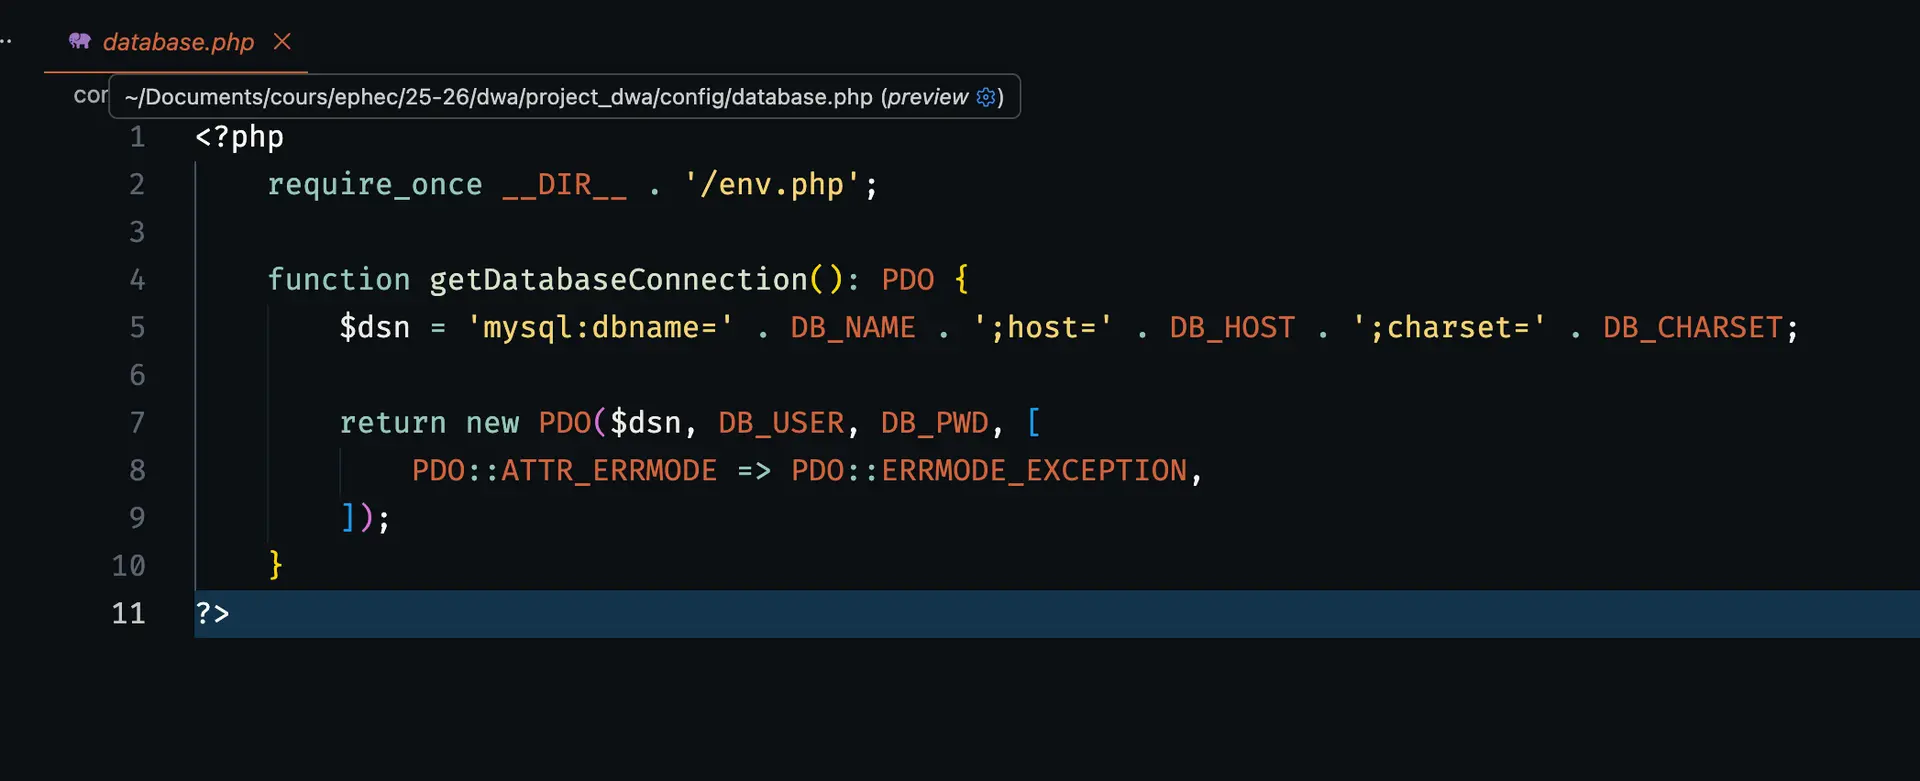Image resolution: width=1920 pixels, height=781 pixels.
Task: Click the gear icon in the preview tooltip
Action: (x=986, y=97)
